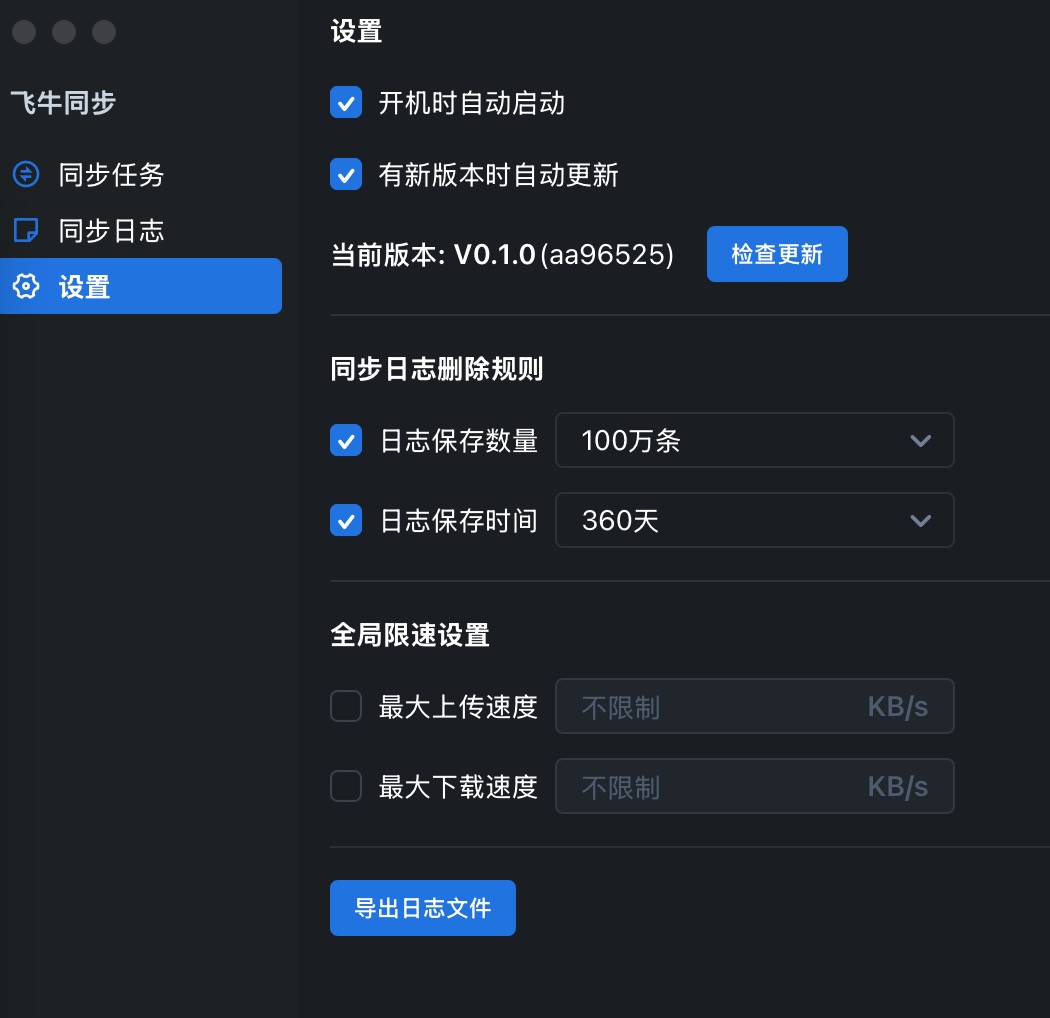
Task: Disable 开机时自动启动 checkbox
Action: 346,103
